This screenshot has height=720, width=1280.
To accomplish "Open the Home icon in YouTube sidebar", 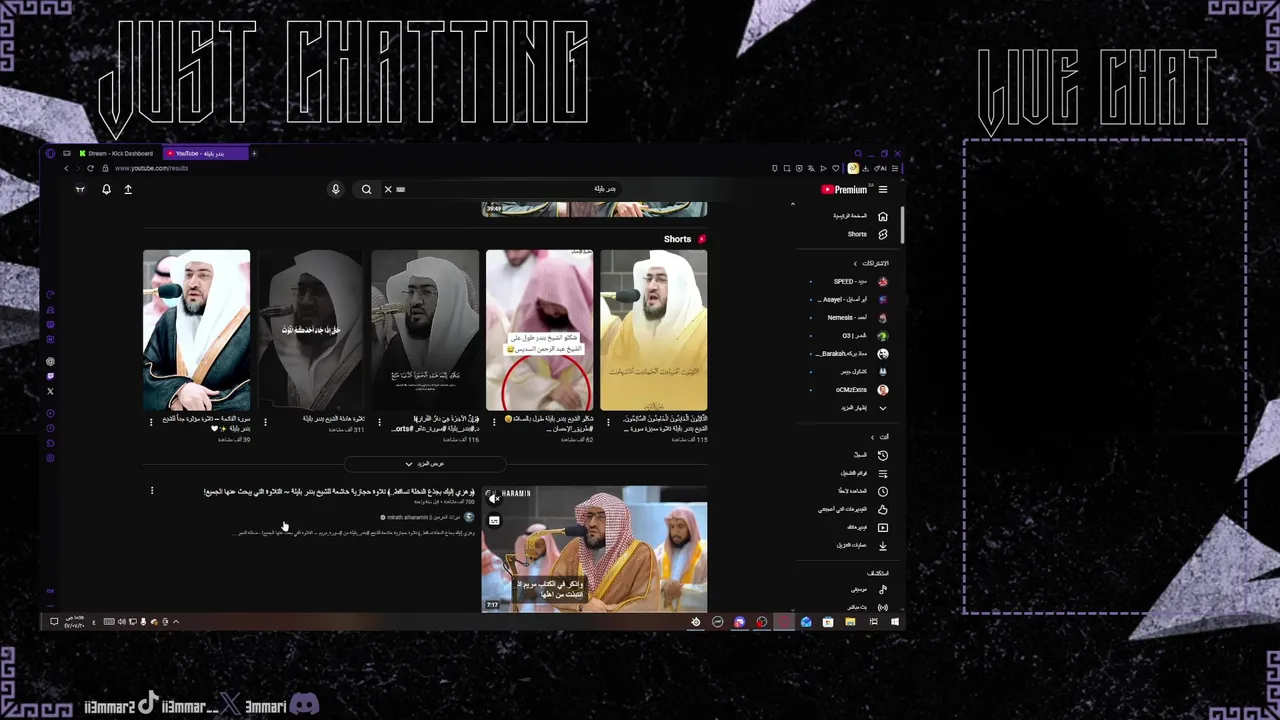I will click(883, 216).
